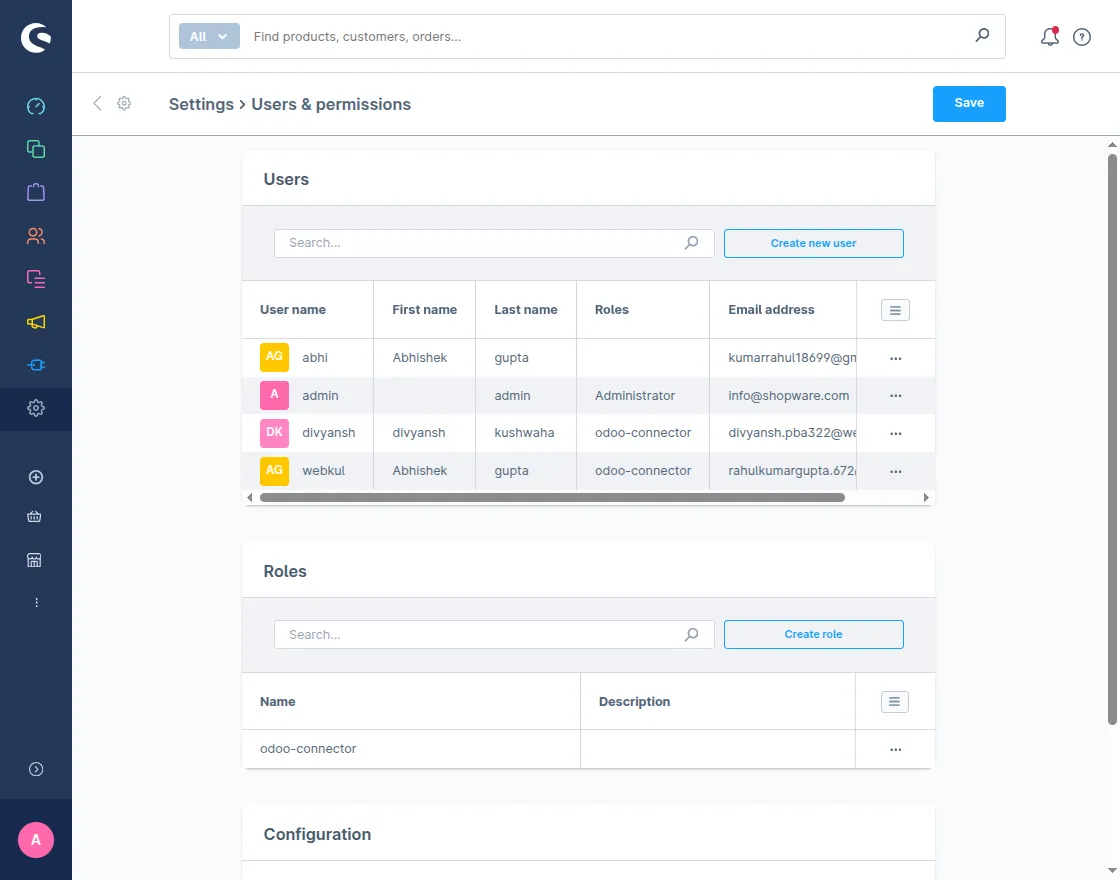Open the Customers people icon in sidebar
1120x880 pixels.
(36, 236)
